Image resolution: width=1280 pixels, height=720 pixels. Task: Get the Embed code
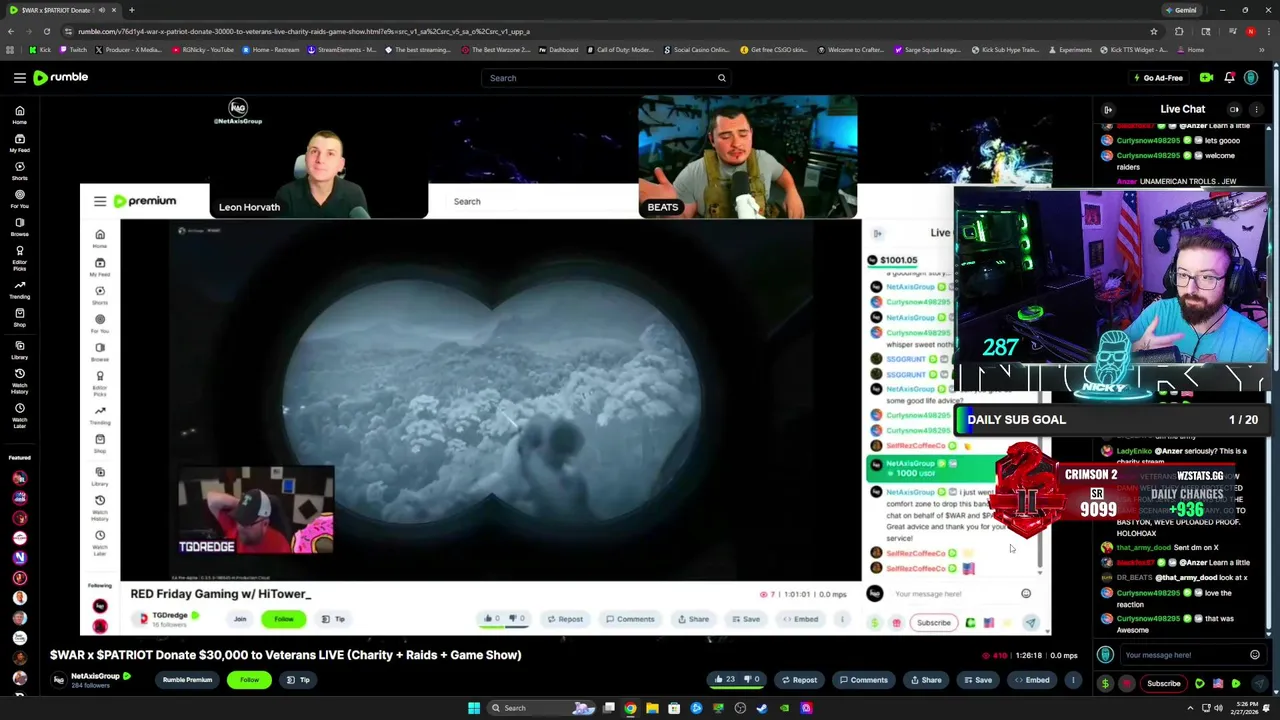(x=1031, y=680)
